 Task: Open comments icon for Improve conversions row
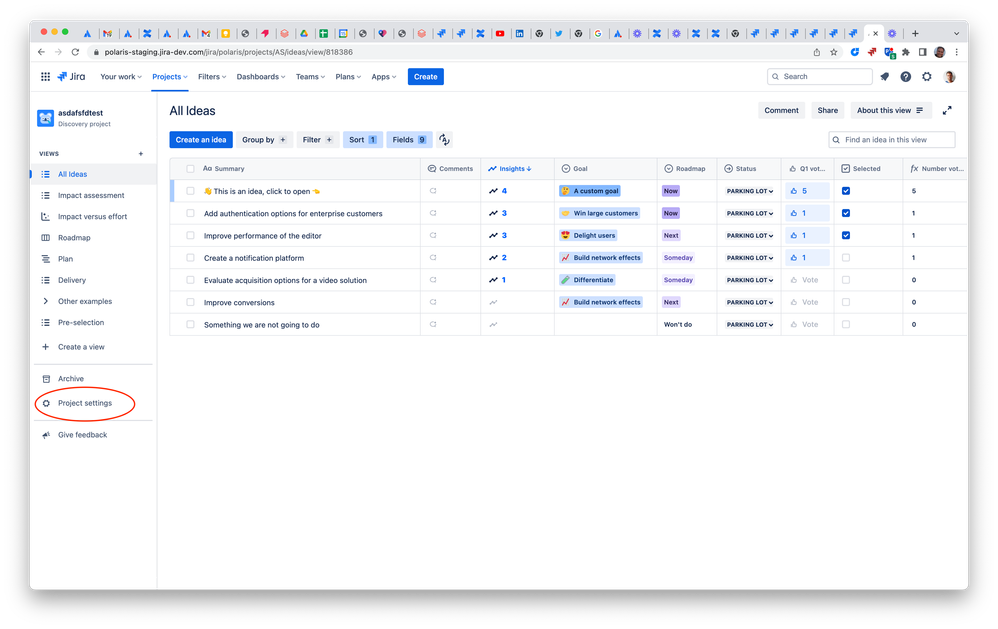click(x=433, y=302)
